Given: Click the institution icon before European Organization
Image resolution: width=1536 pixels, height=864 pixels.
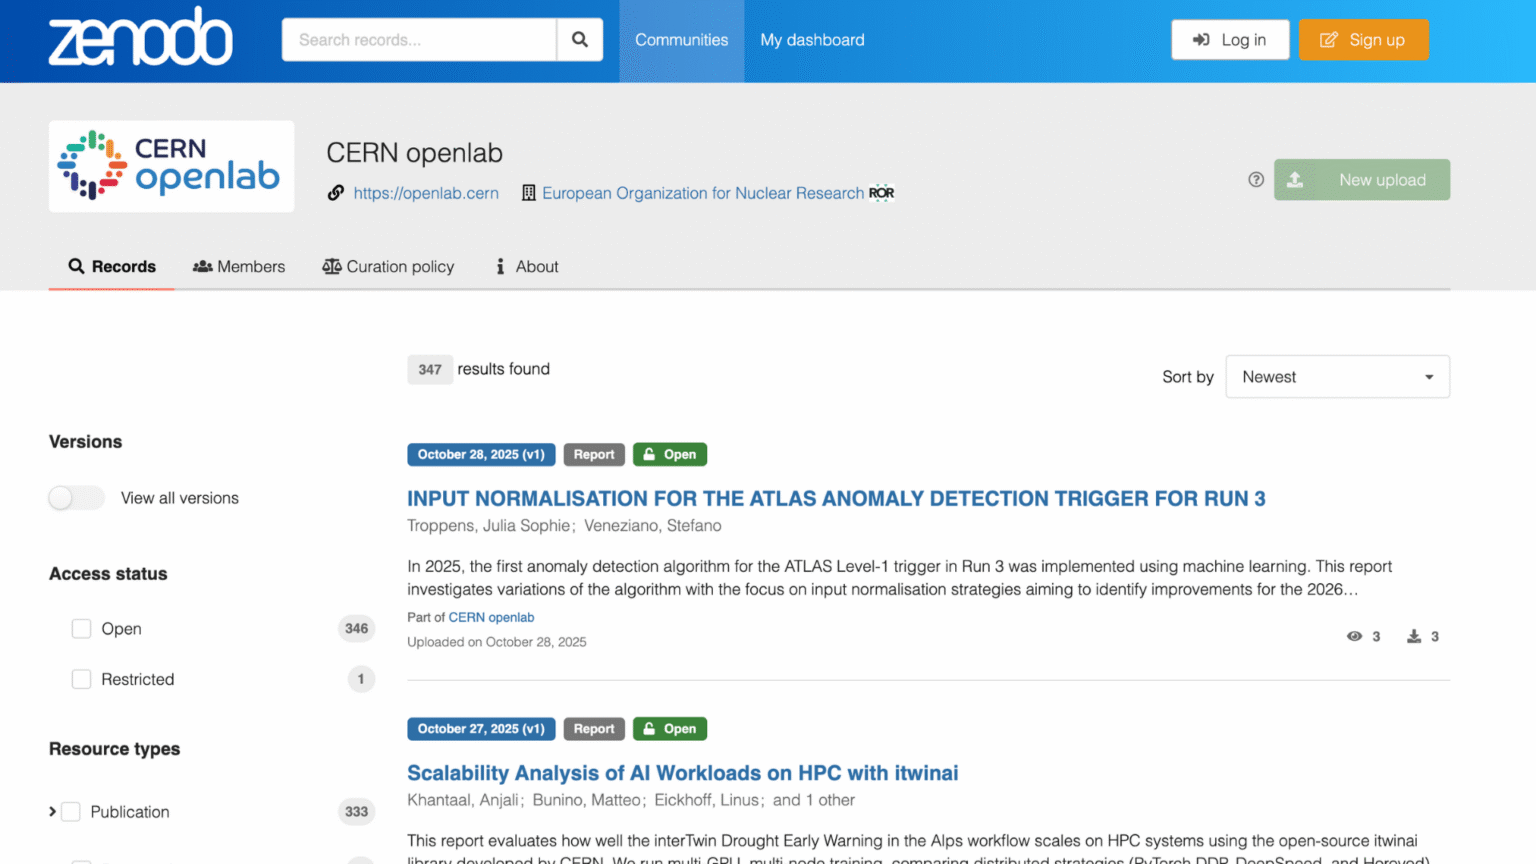Looking at the screenshot, I should point(529,193).
